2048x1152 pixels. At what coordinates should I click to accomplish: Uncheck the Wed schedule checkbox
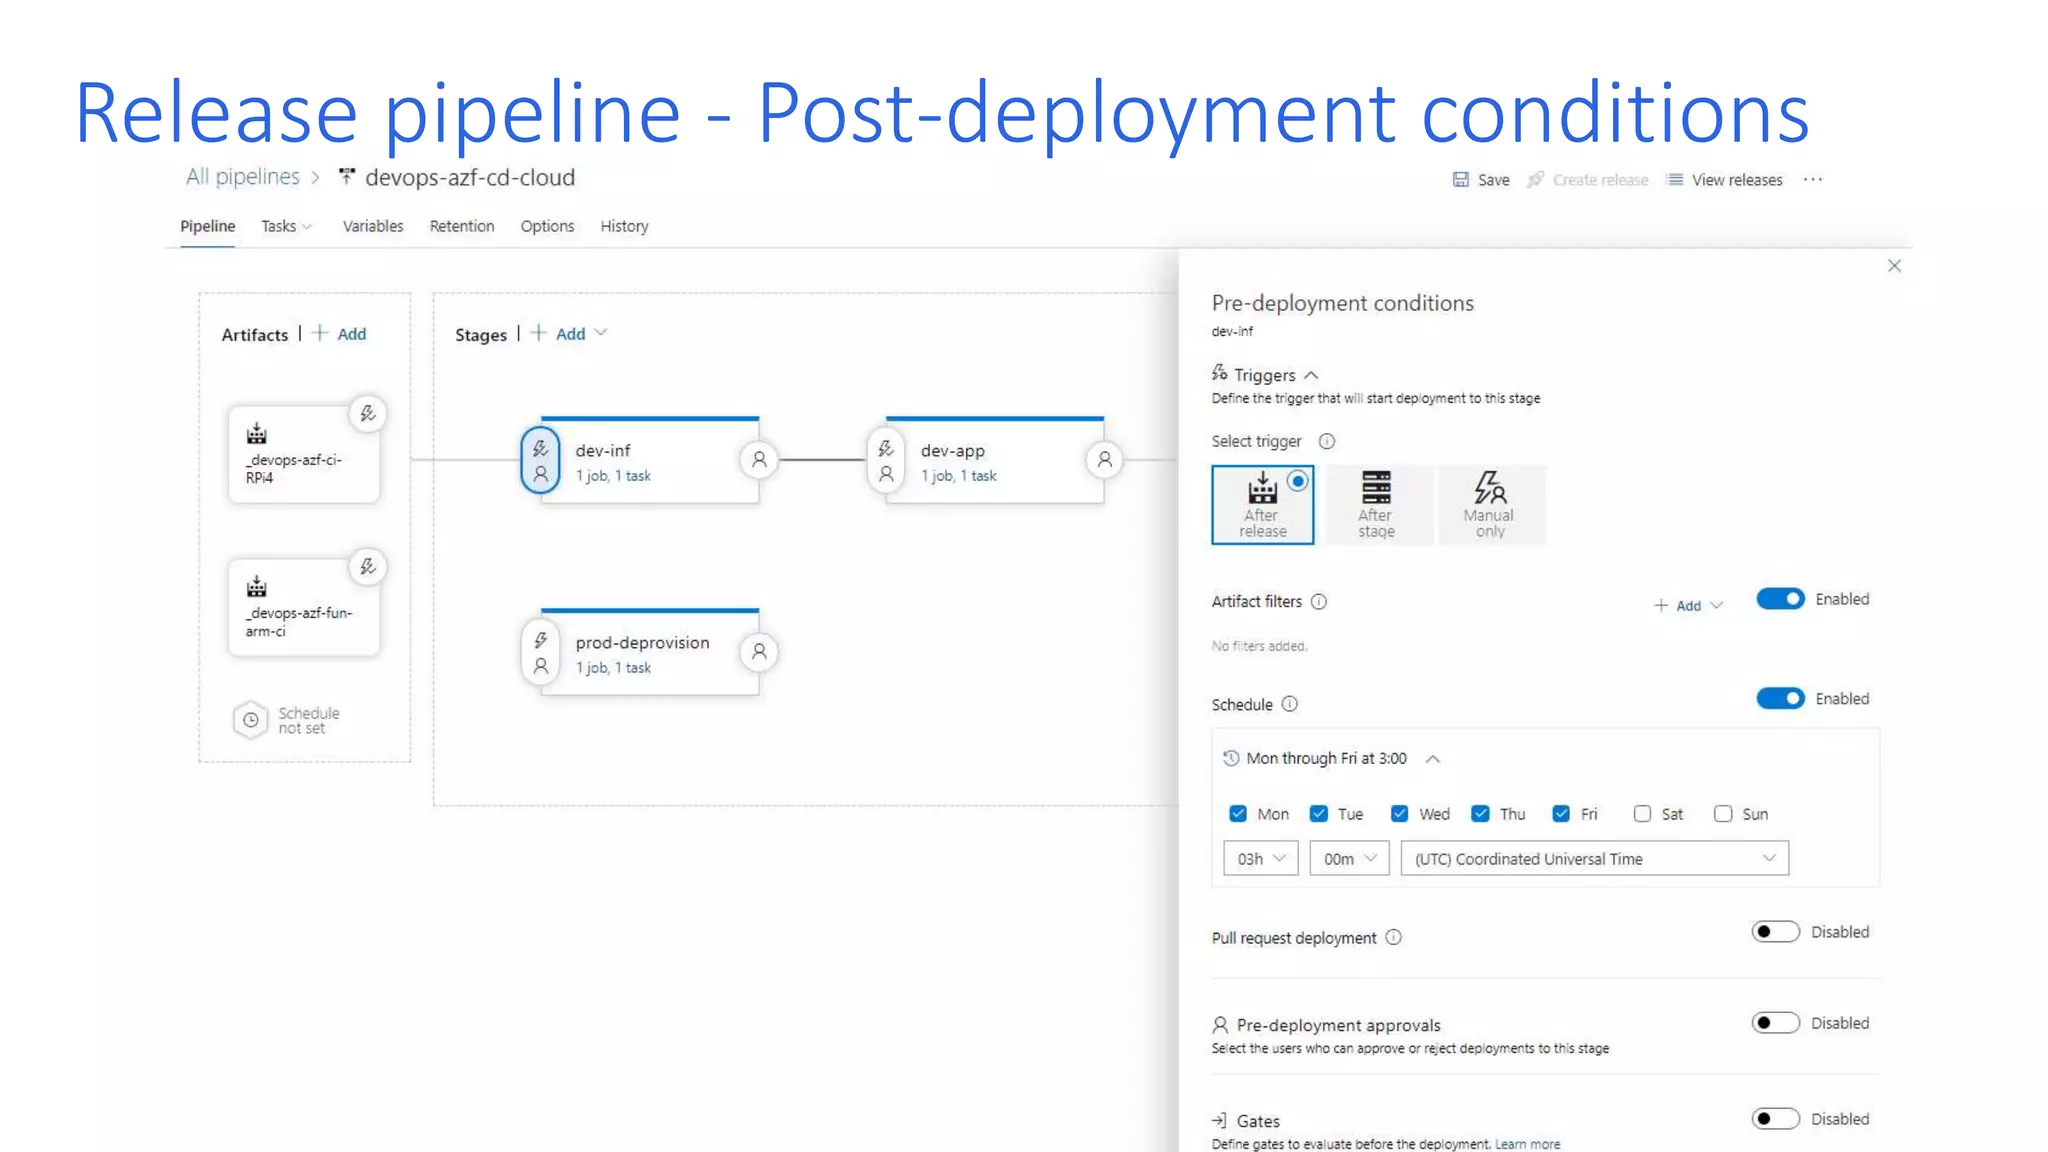point(1400,814)
